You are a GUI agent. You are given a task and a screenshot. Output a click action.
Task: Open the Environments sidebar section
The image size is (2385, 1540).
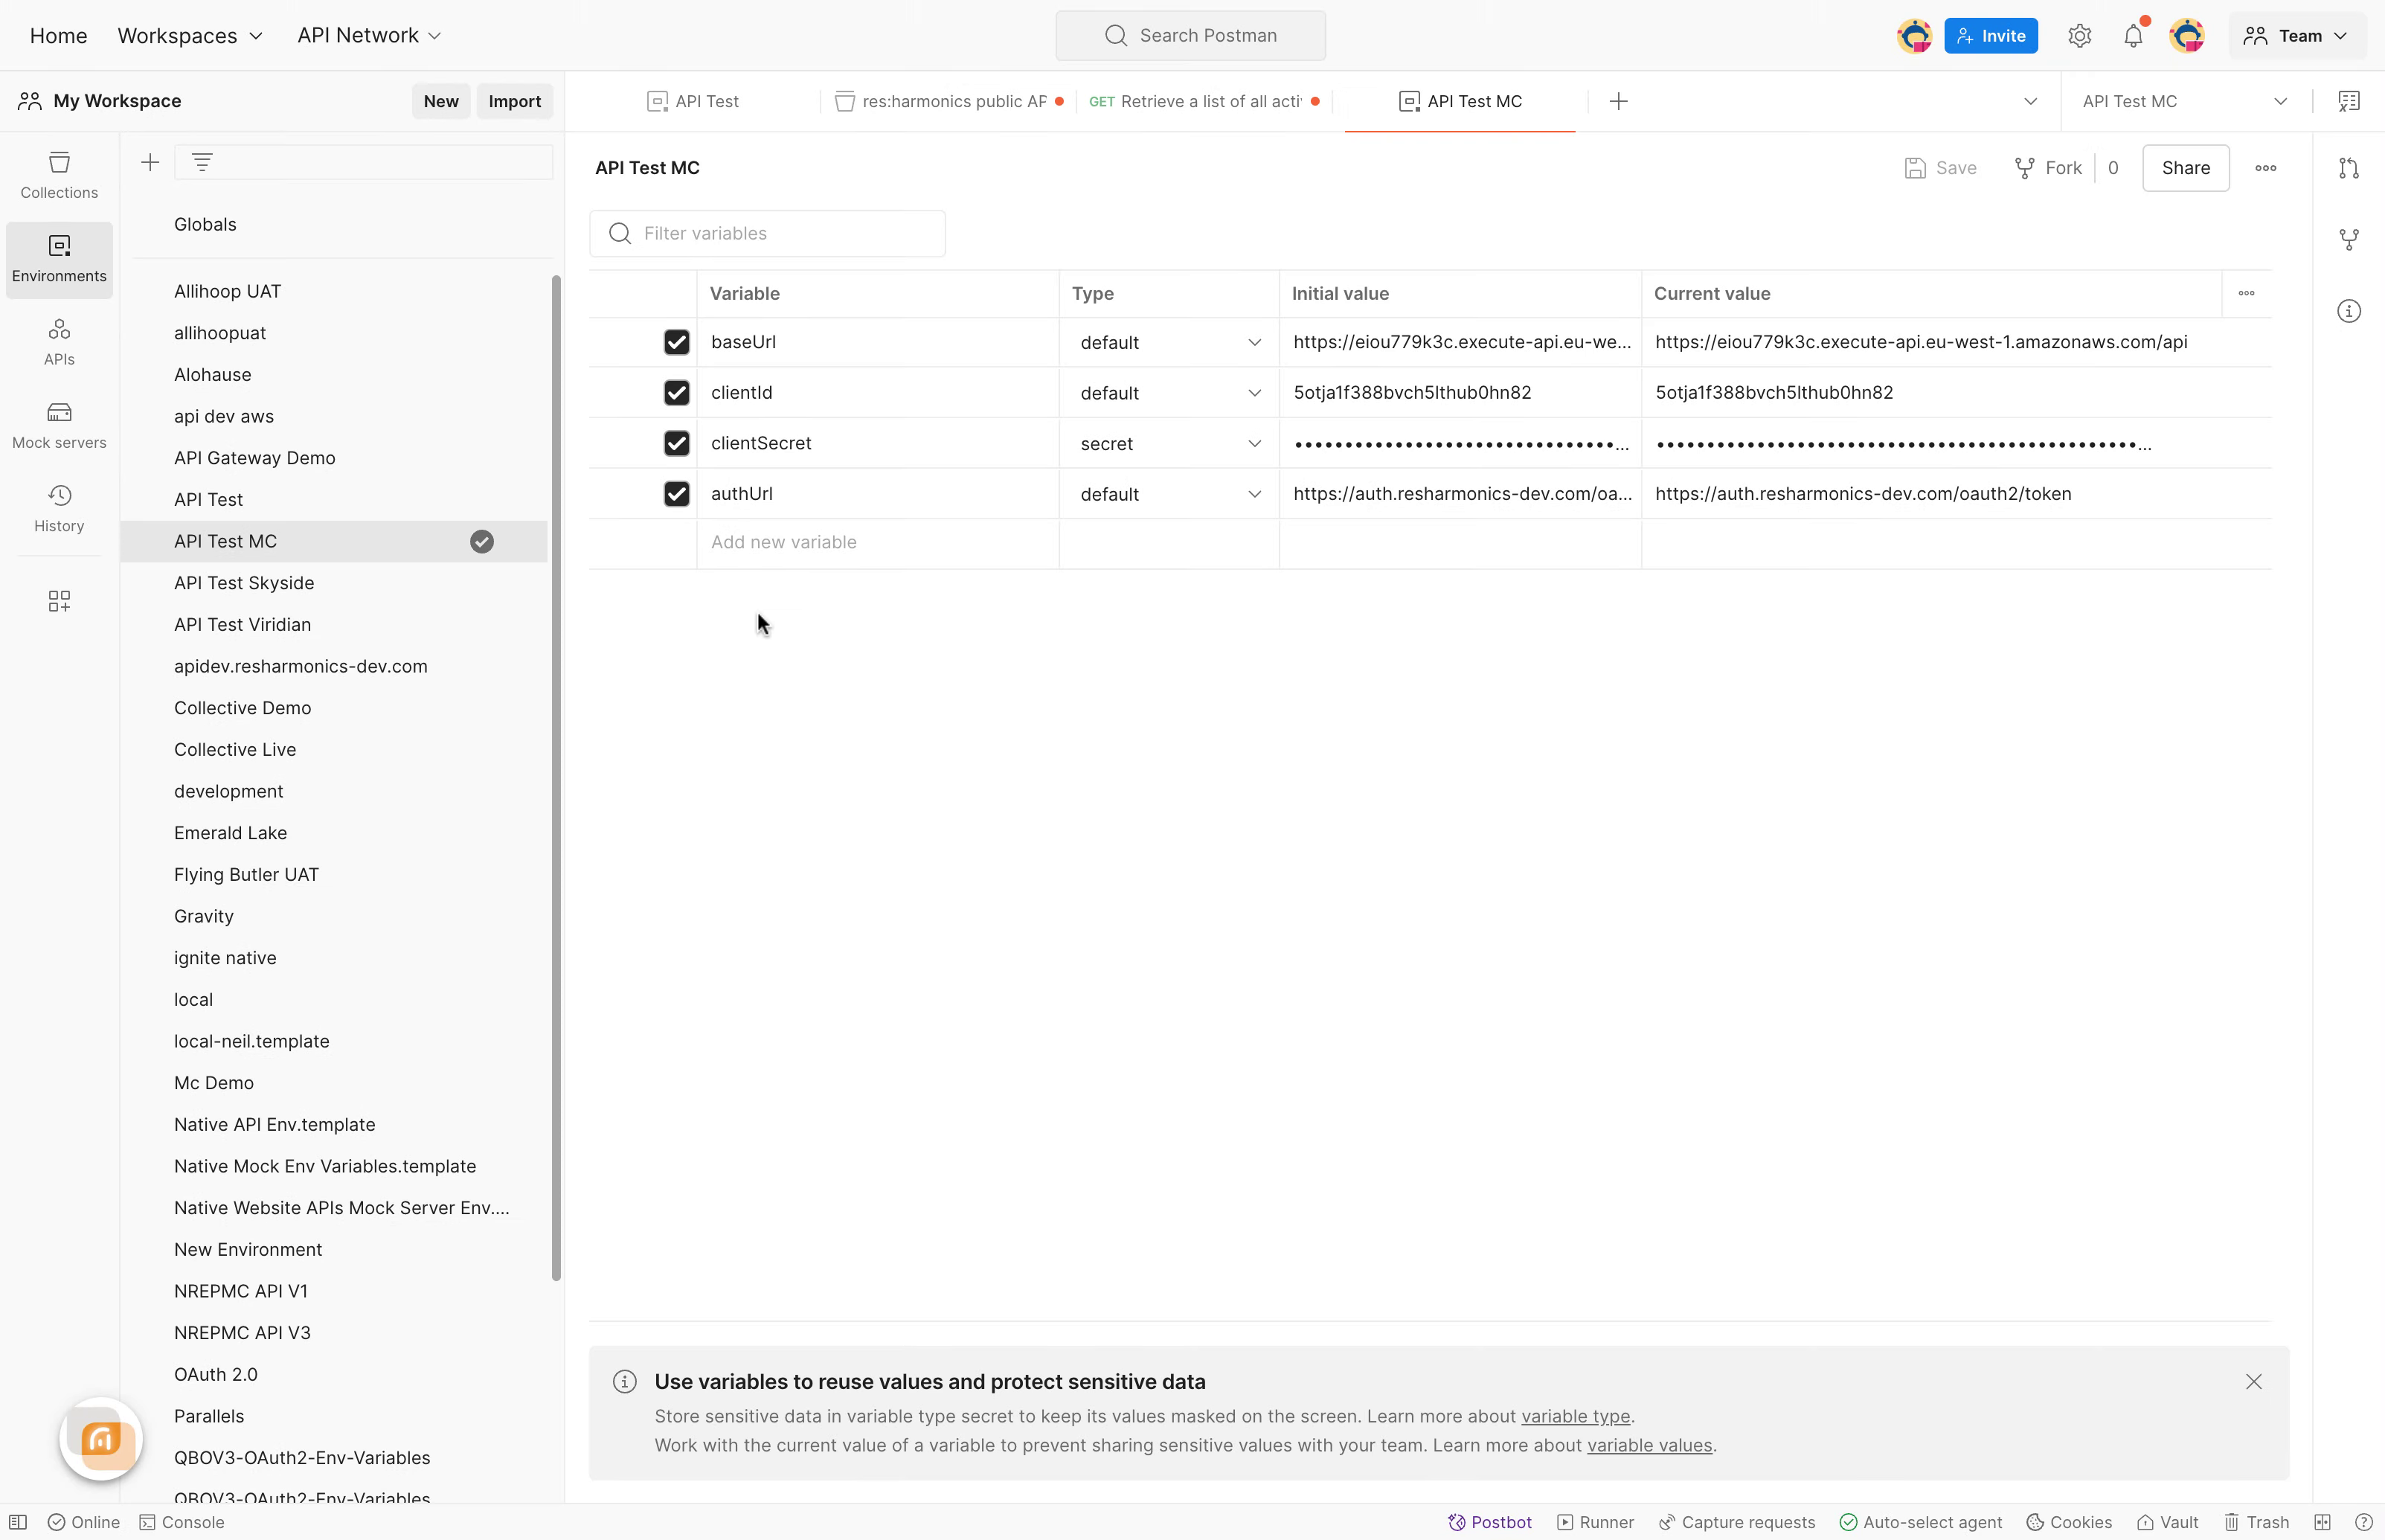coord(59,259)
